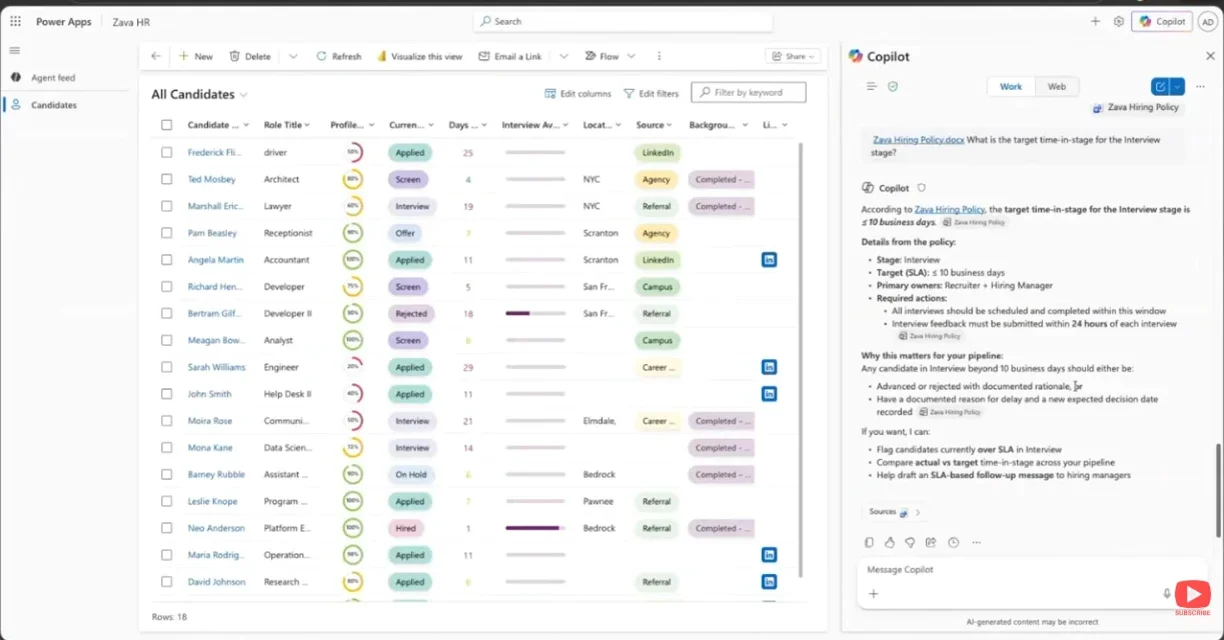Expand the All Candidates view selector
Image resolution: width=1224 pixels, height=640 pixels.
(243, 95)
